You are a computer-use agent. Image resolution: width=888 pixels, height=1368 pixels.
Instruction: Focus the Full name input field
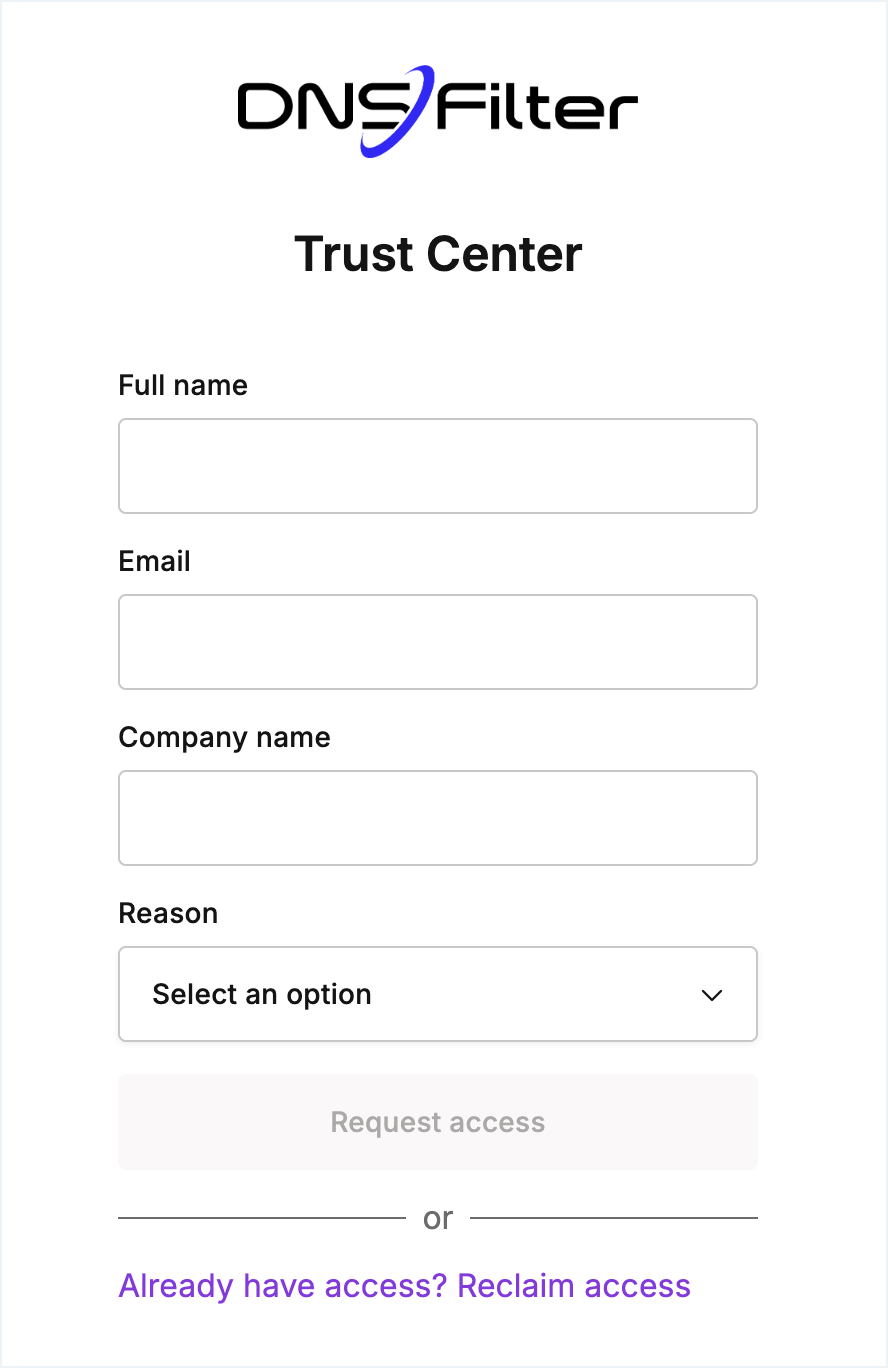tap(438, 466)
